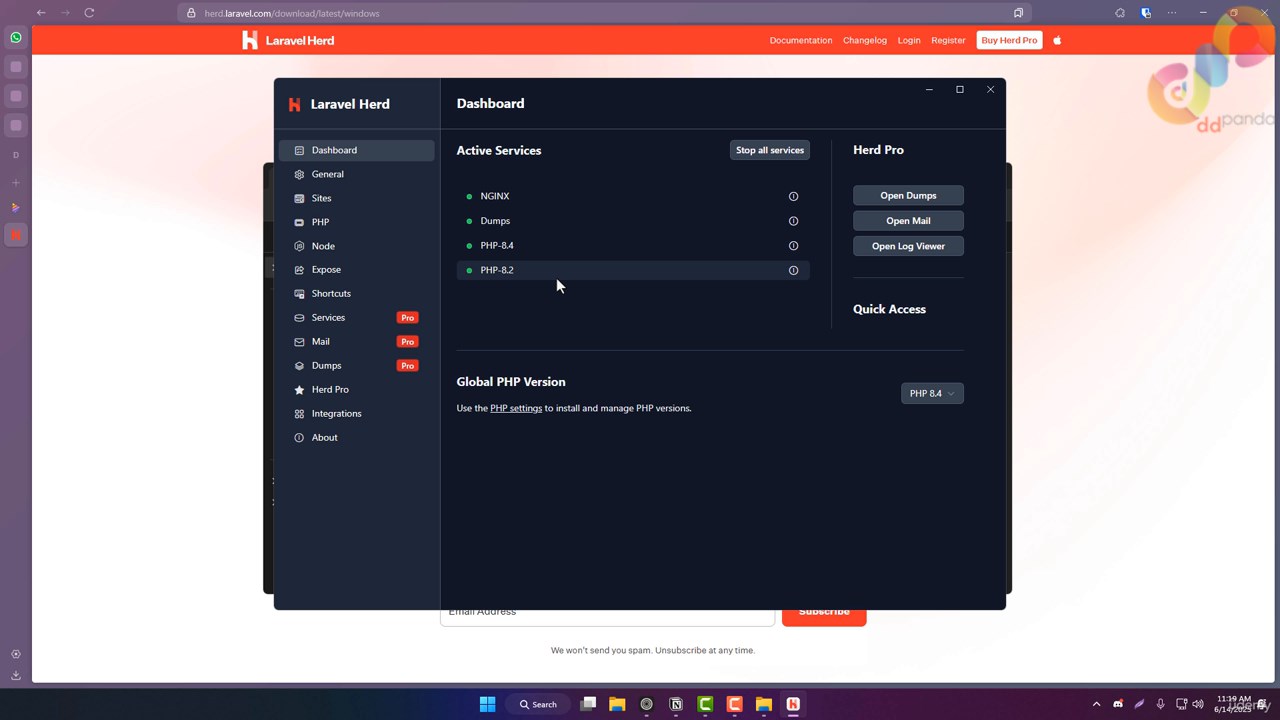The width and height of the screenshot is (1280, 720).
Task: Open the About section
Action: (x=356, y=438)
